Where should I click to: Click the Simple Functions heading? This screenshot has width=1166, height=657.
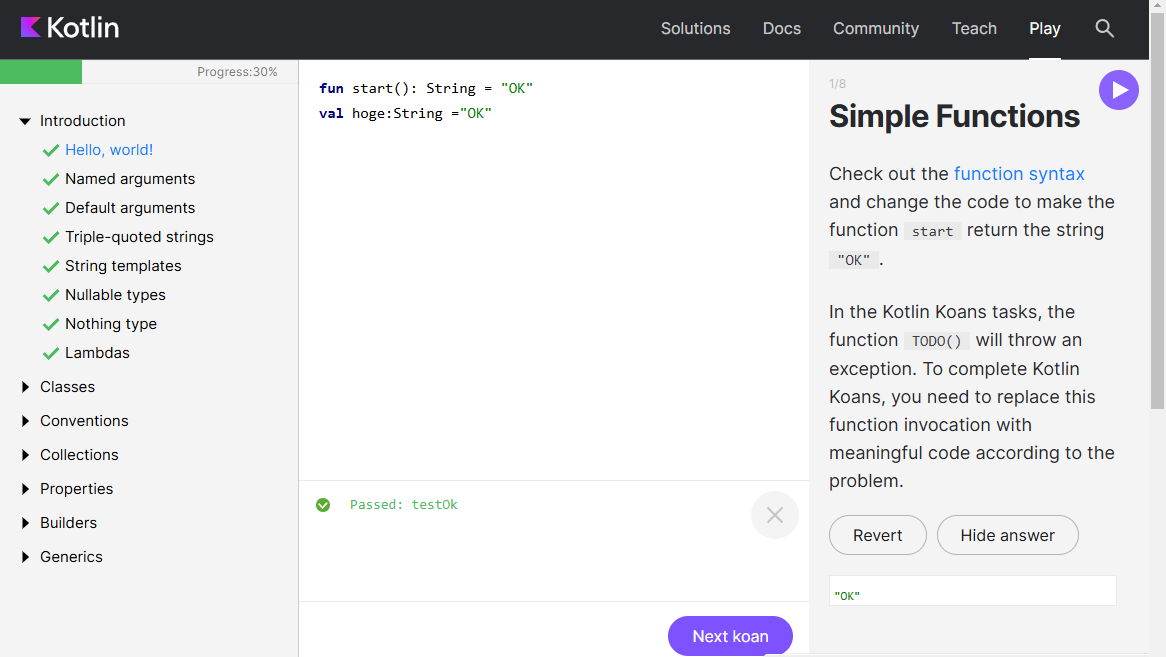tap(954, 117)
